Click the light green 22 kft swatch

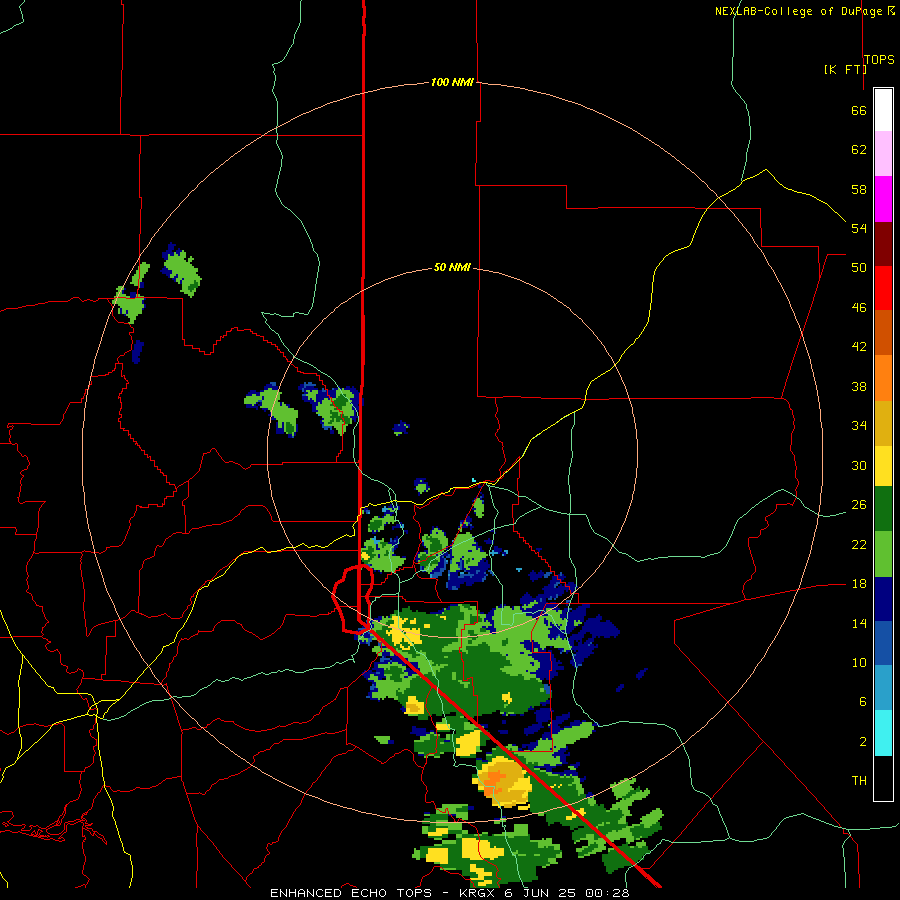coord(883,554)
